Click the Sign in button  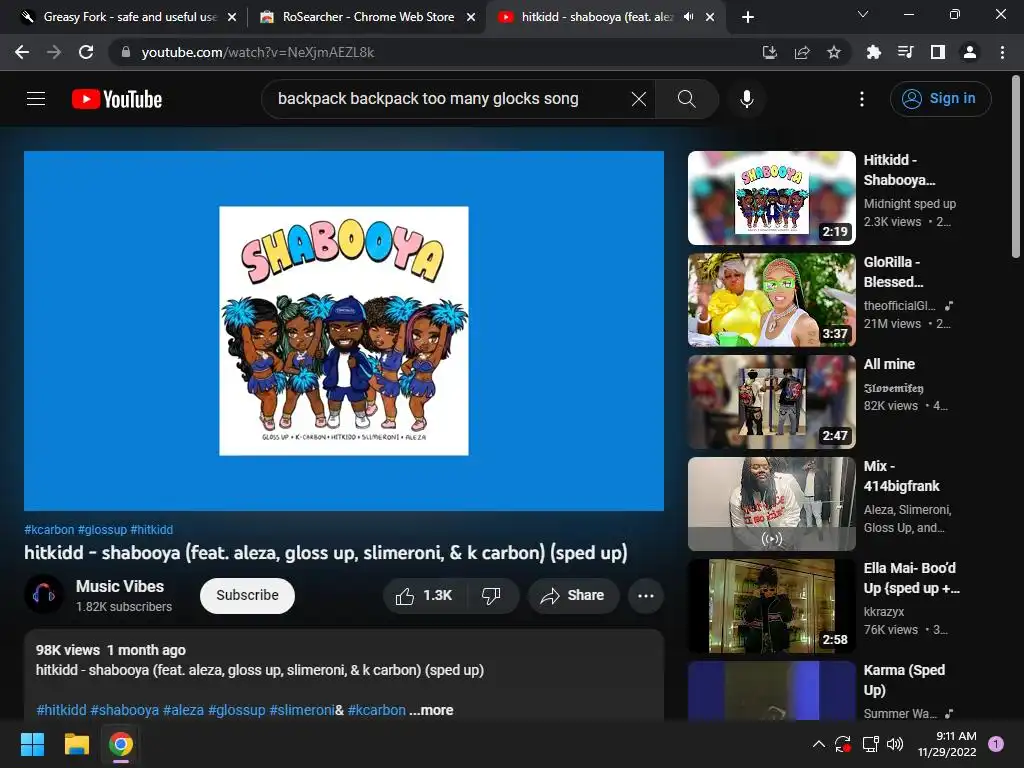940,99
